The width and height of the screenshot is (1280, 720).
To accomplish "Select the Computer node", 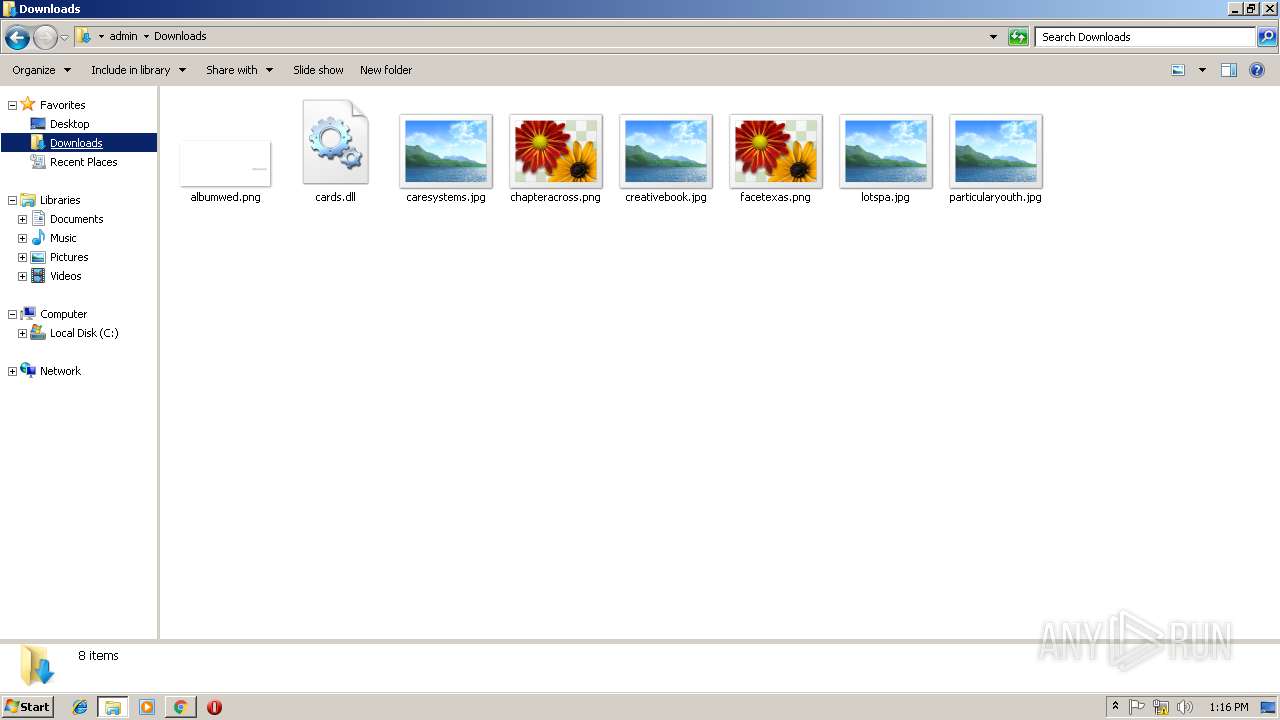I will pos(54,314).
